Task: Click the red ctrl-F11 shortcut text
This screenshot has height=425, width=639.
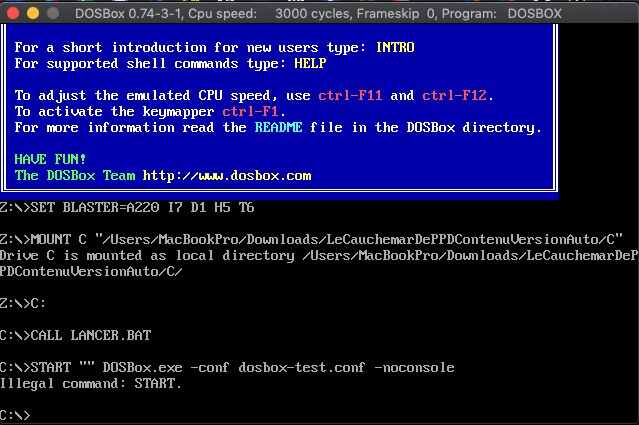Action: (x=350, y=96)
